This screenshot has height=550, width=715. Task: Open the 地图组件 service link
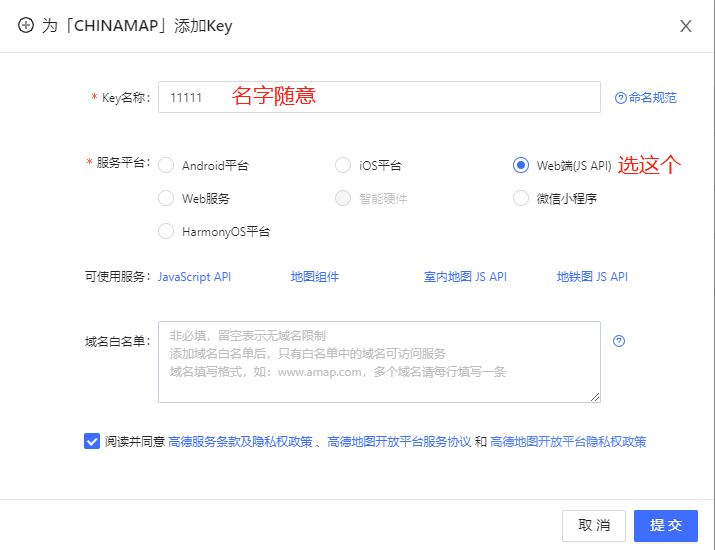point(315,277)
